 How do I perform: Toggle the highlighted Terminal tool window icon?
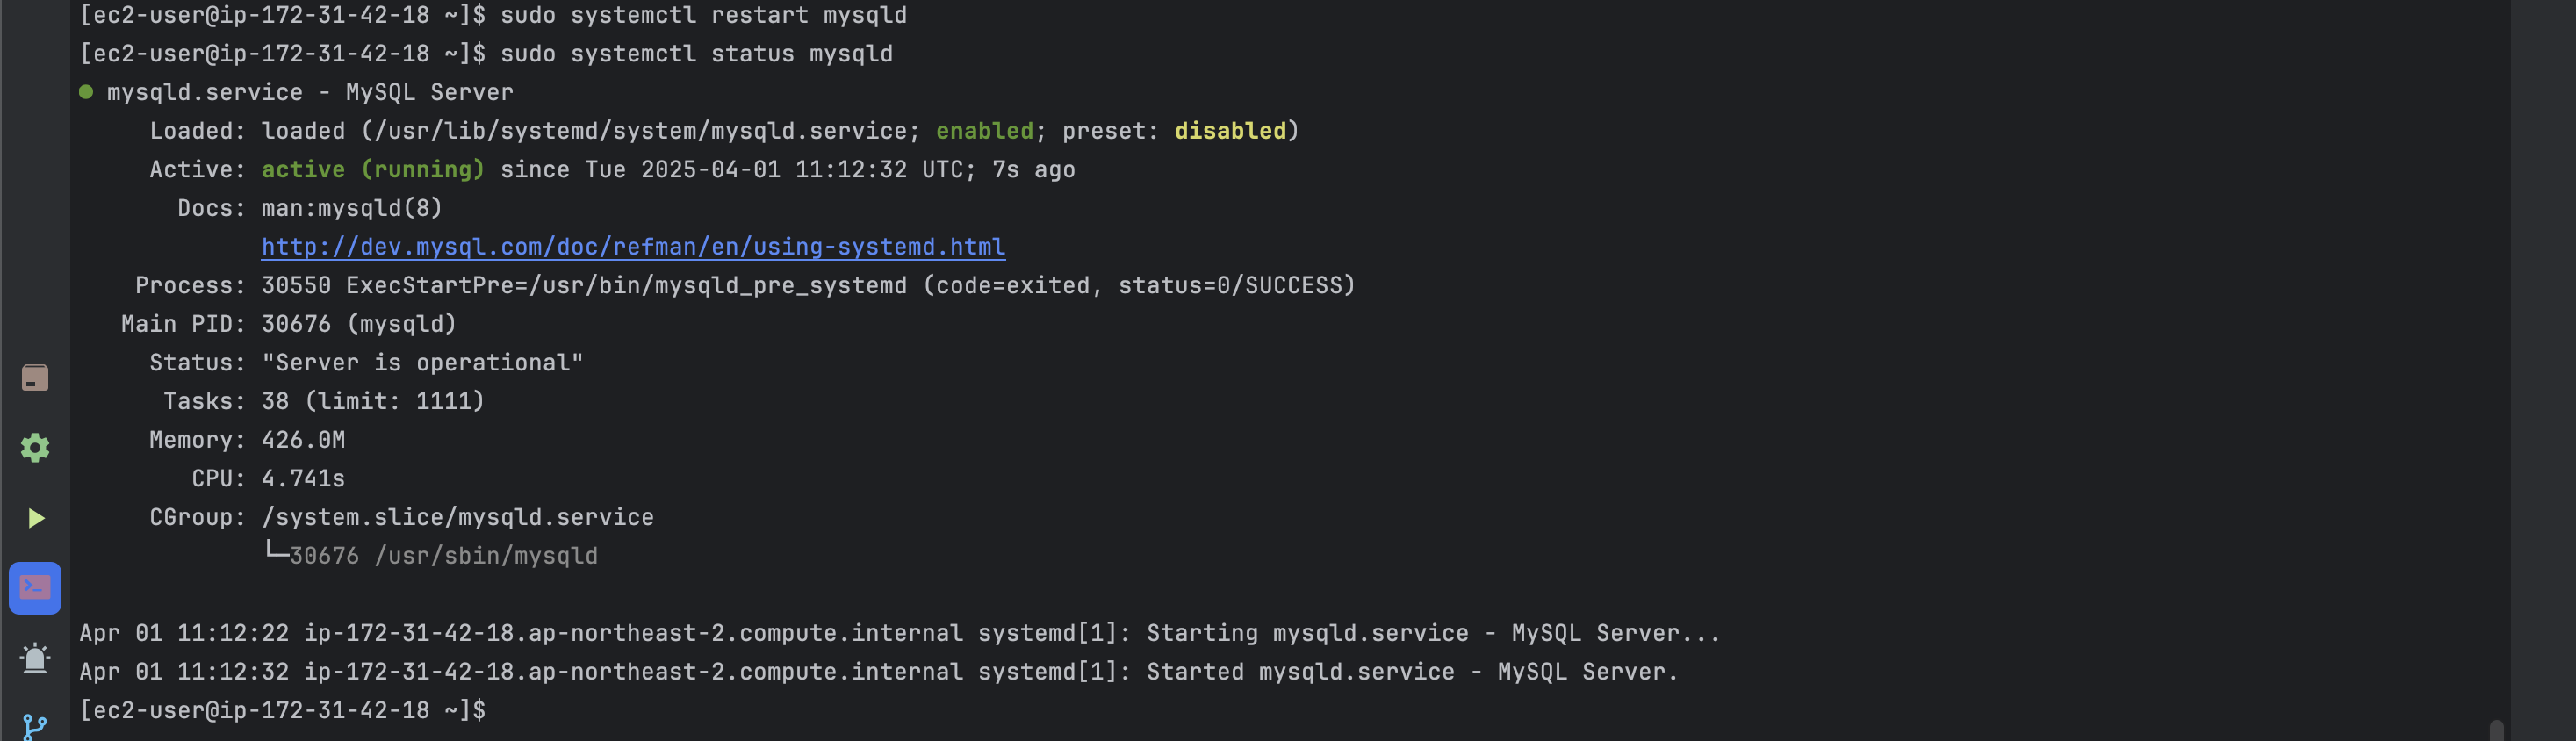click(x=35, y=587)
